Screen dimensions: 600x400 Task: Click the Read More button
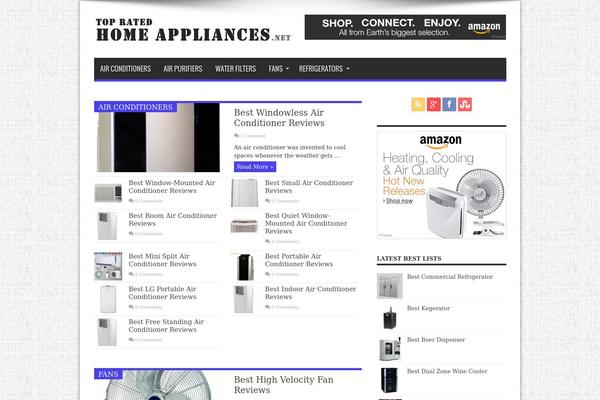(255, 167)
